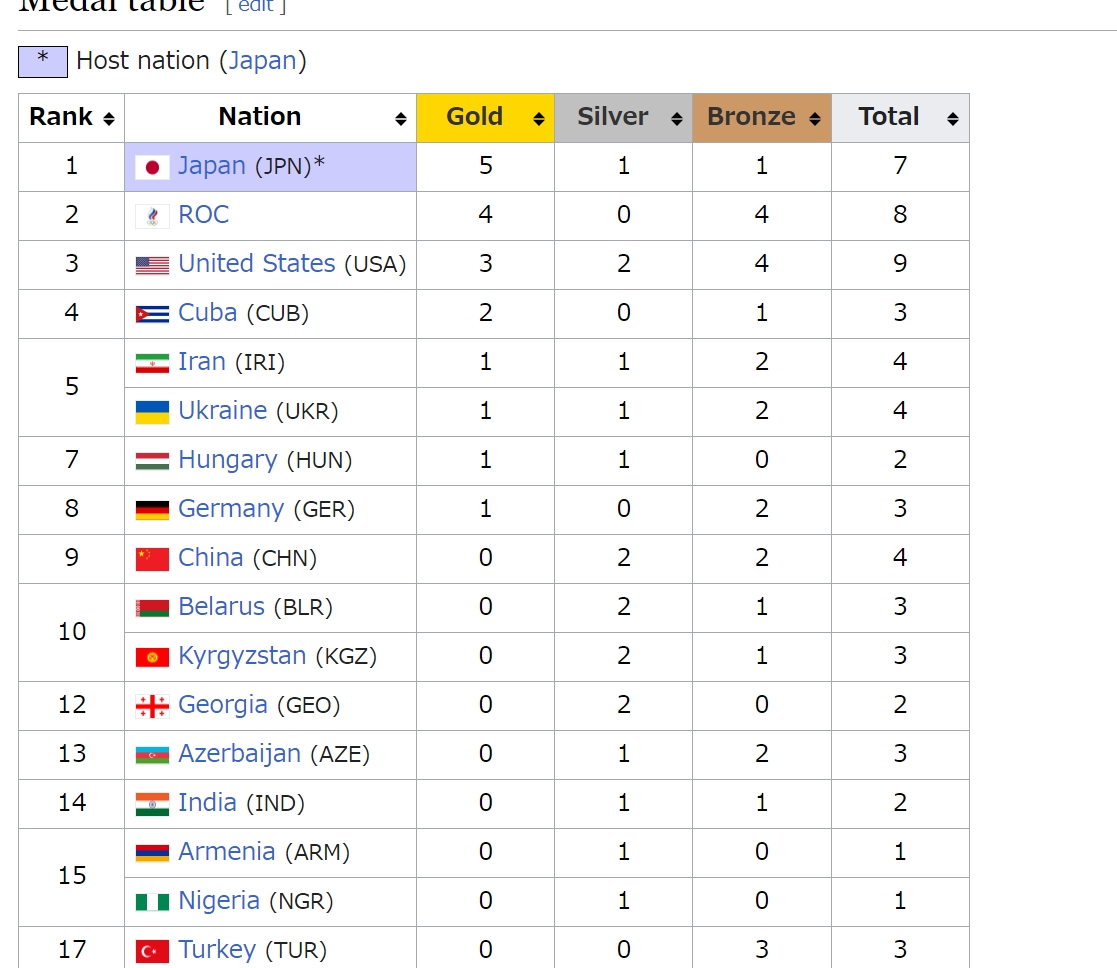The width and height of the screenshot is (1117, 968).
Task: Click the shared rank 5 cell
Action: tap(71, 387)
